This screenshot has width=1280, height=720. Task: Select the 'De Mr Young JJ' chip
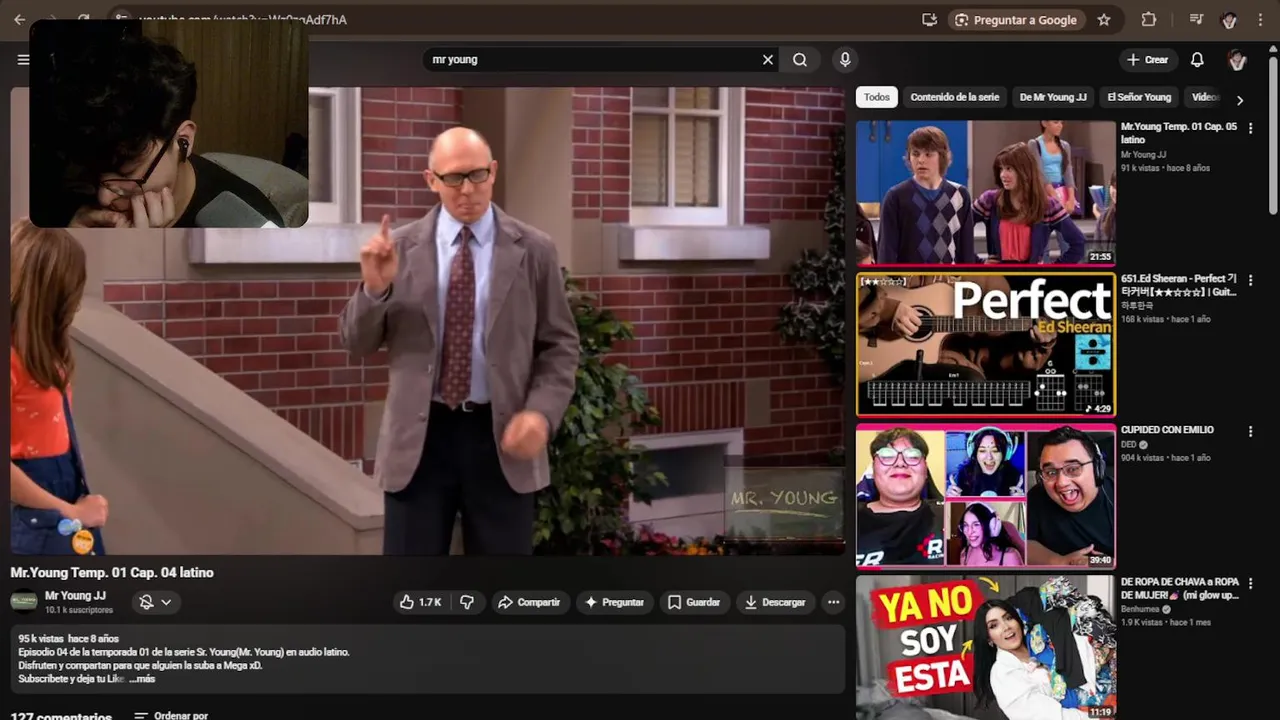1053,97
